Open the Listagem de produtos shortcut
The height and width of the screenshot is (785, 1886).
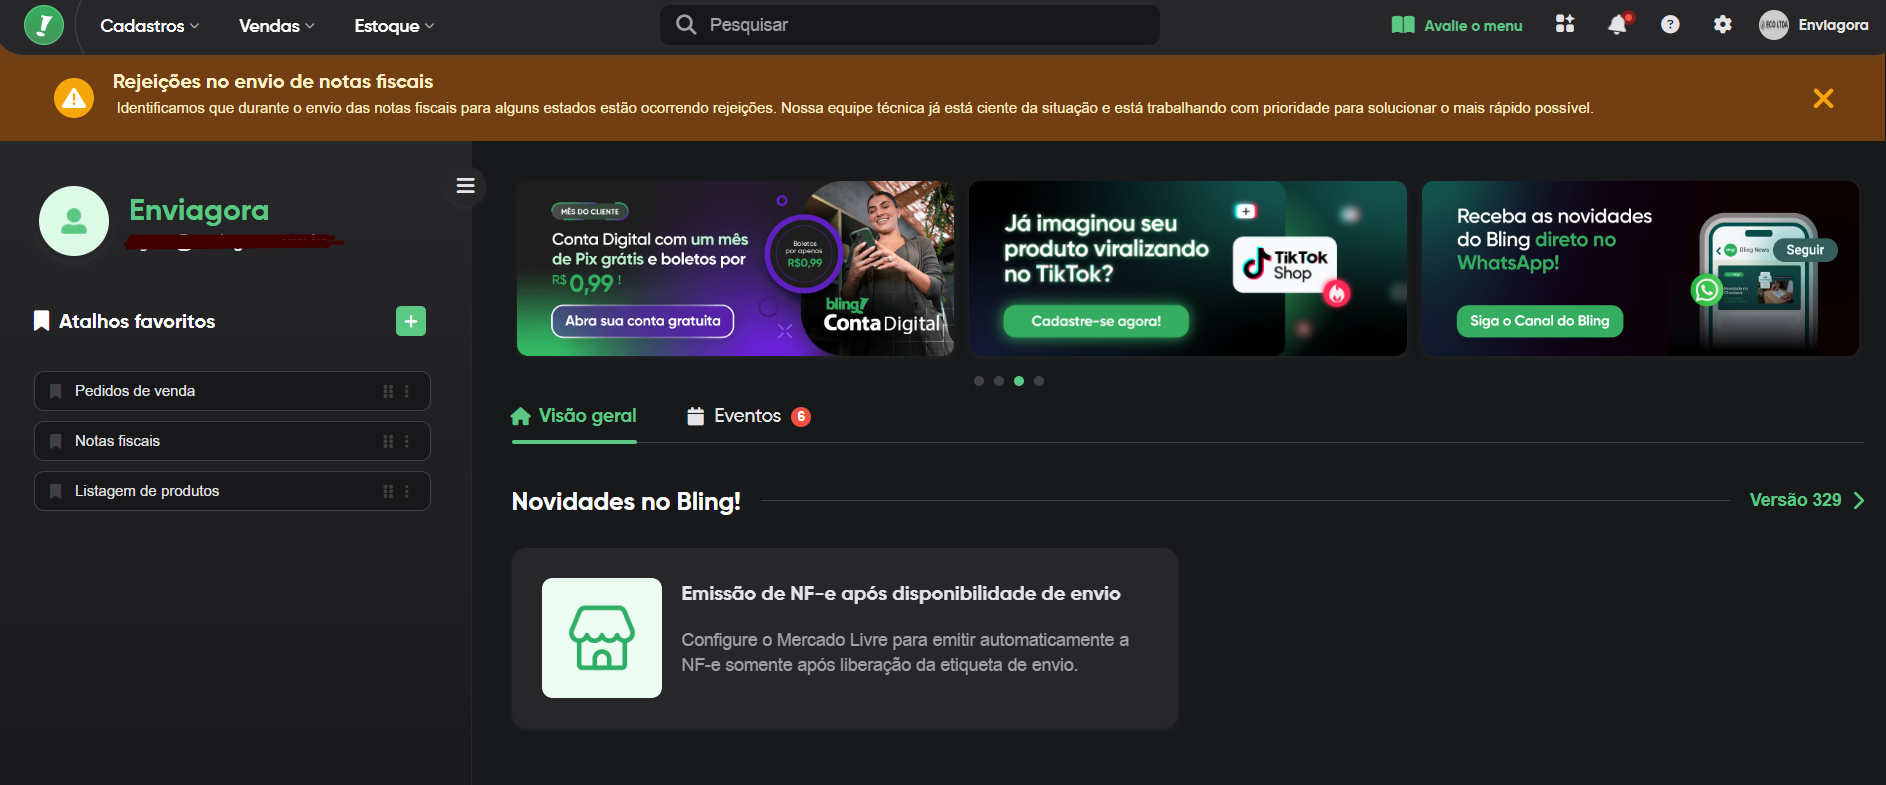pyautogui.click(x=232, y=491)
